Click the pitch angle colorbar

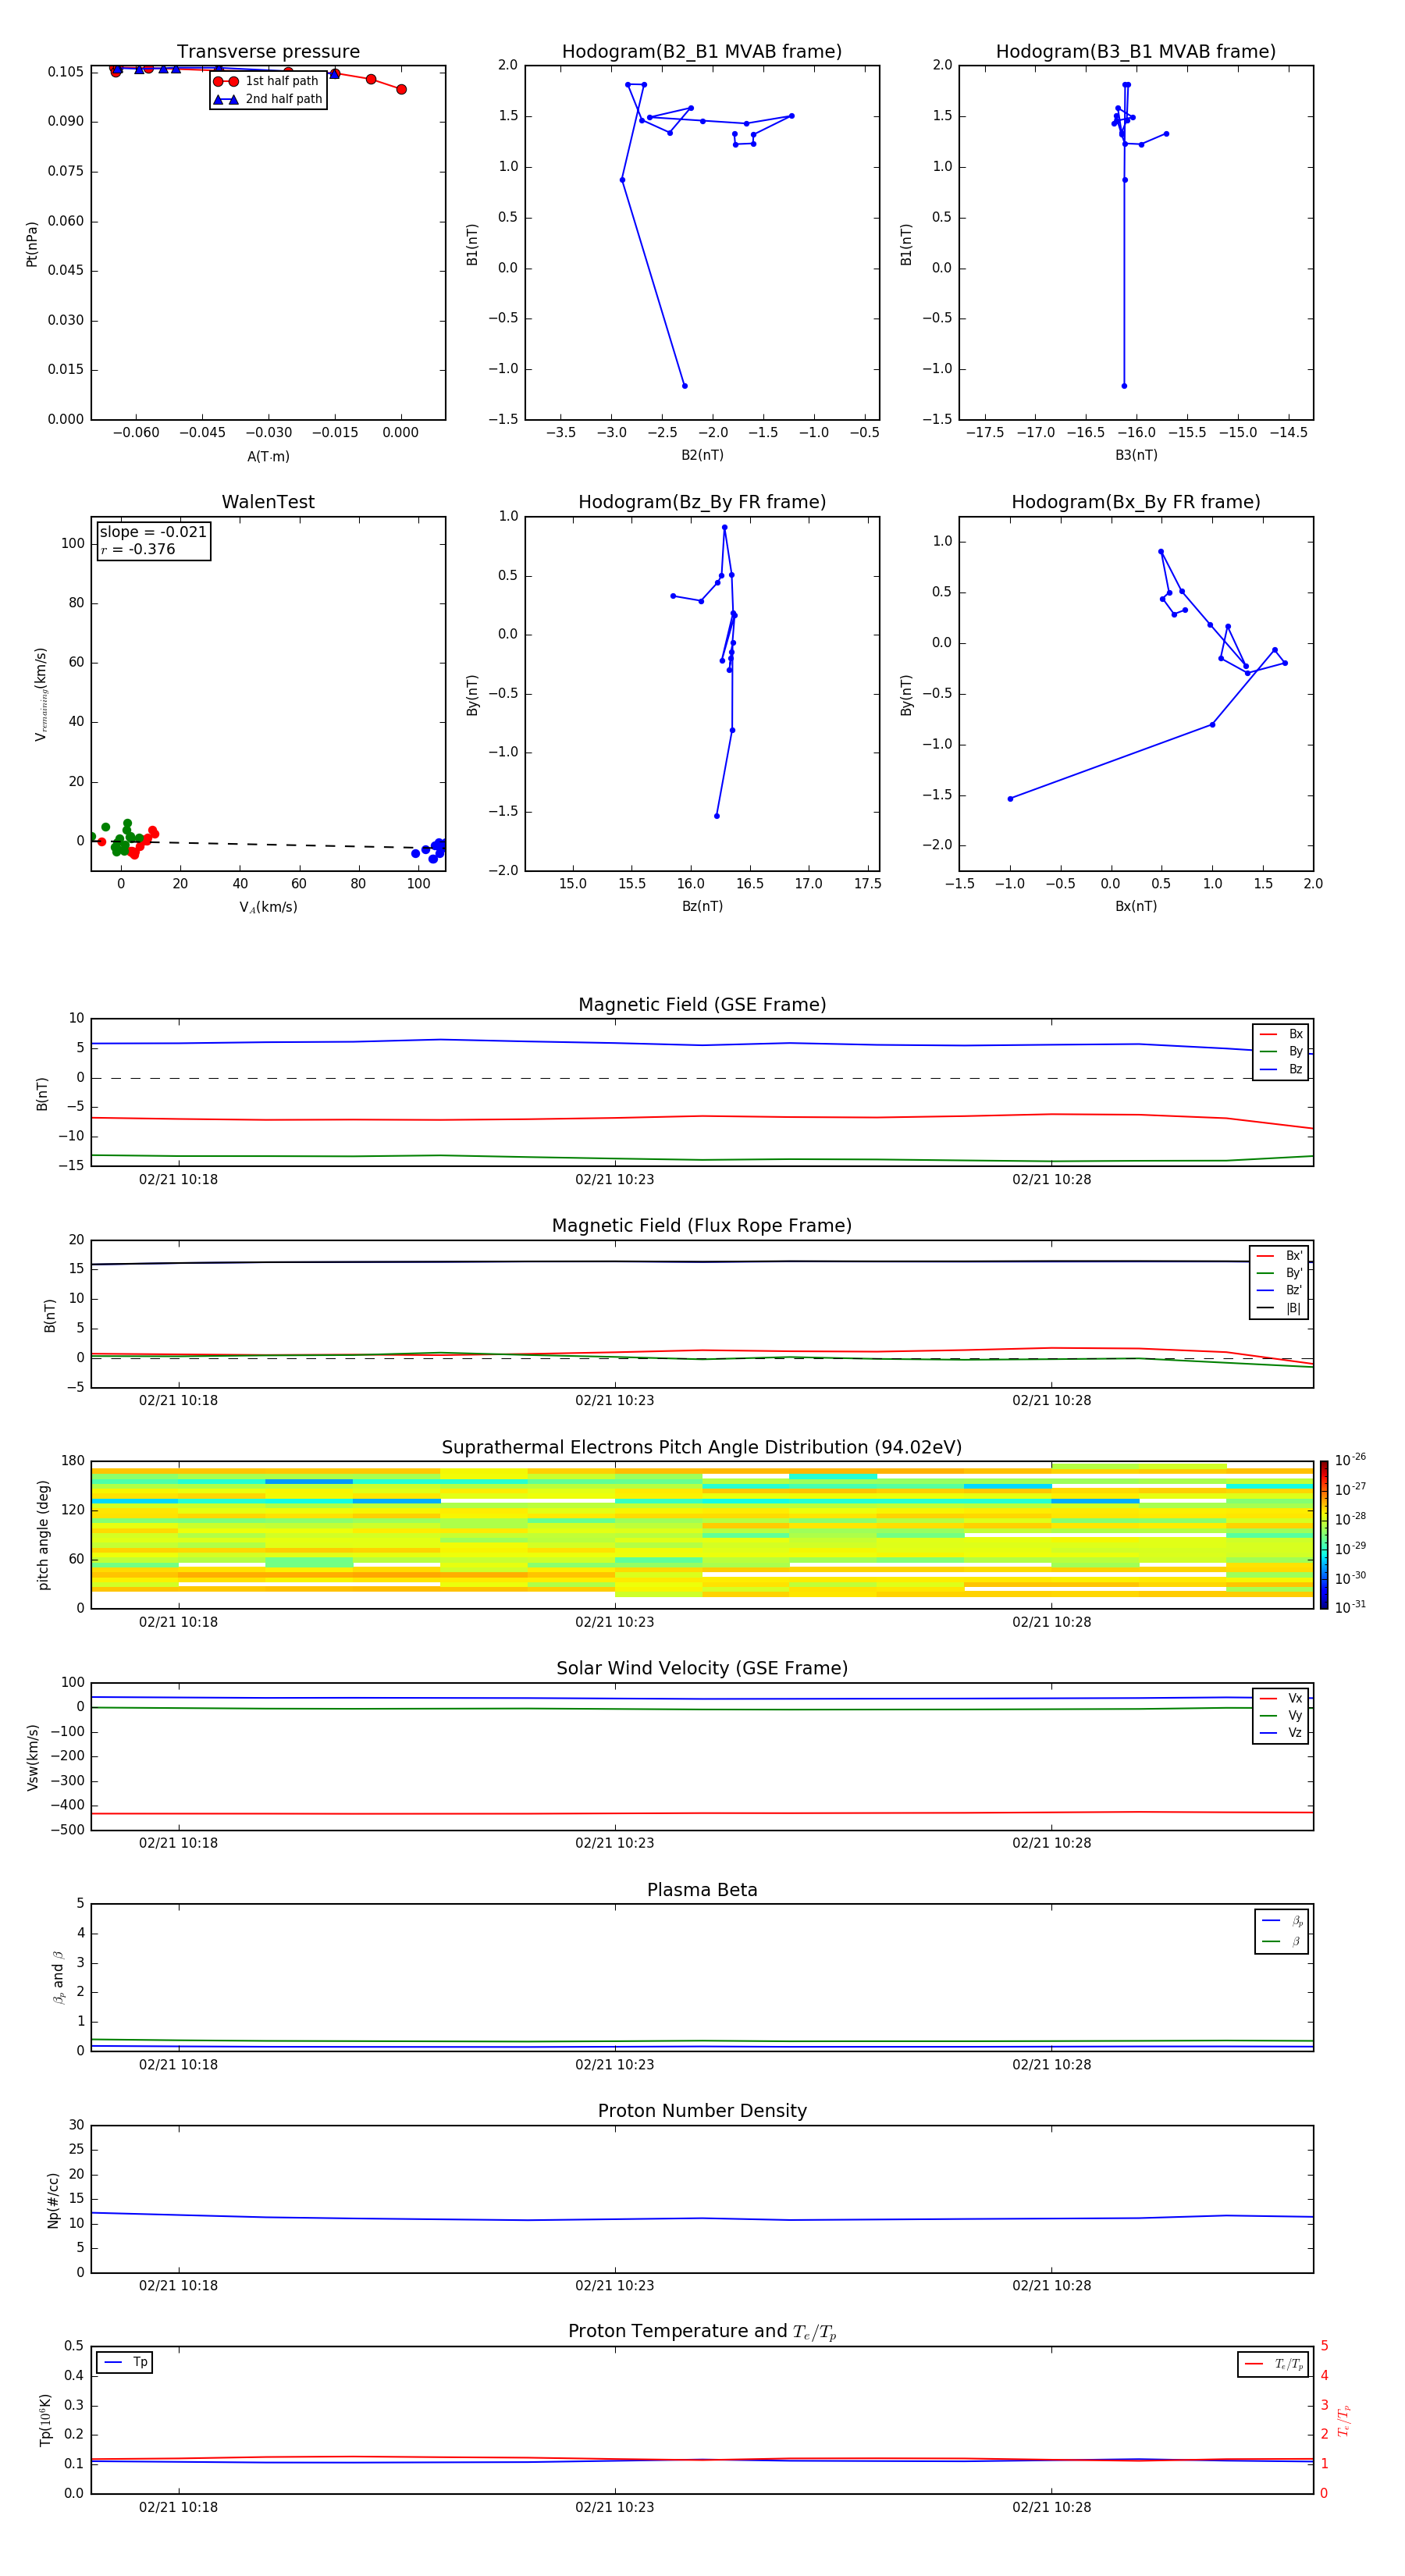[1323, 1535]
